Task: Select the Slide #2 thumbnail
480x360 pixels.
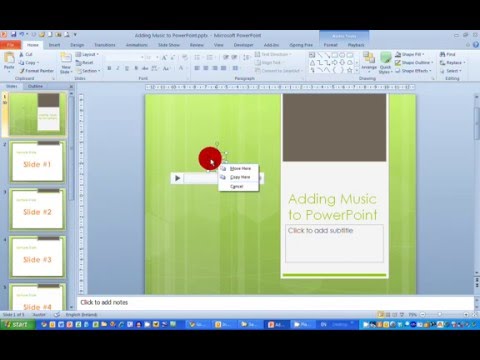Action: click(37, 209)
